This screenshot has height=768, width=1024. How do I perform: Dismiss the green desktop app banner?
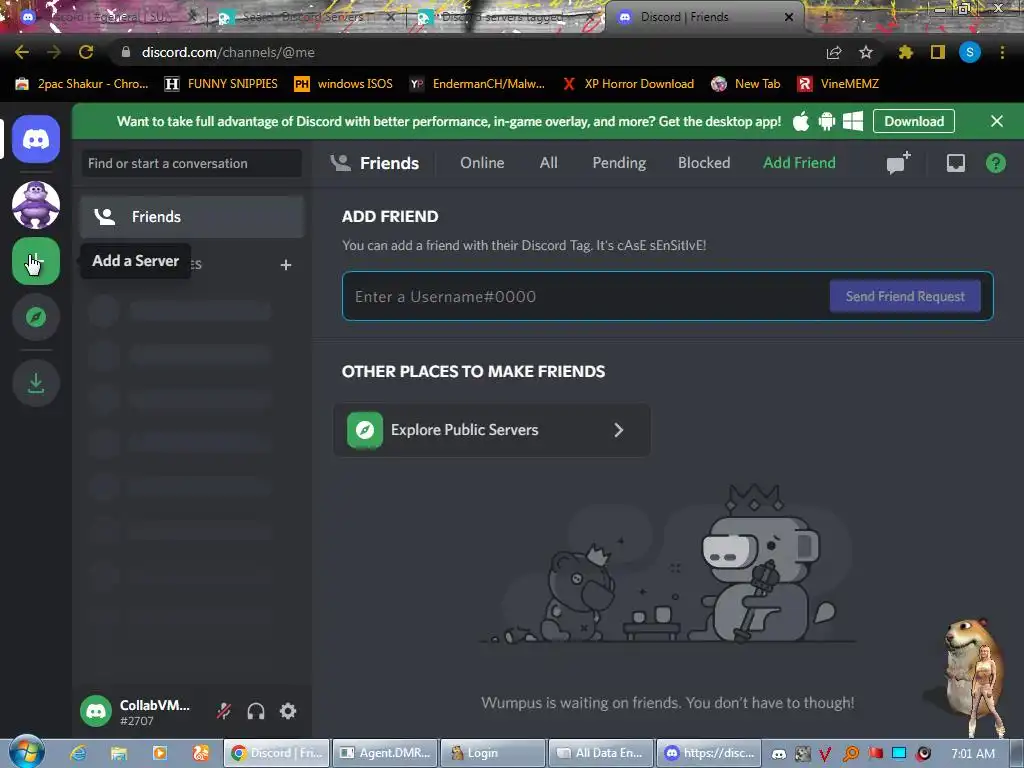[x=997, y=121]
